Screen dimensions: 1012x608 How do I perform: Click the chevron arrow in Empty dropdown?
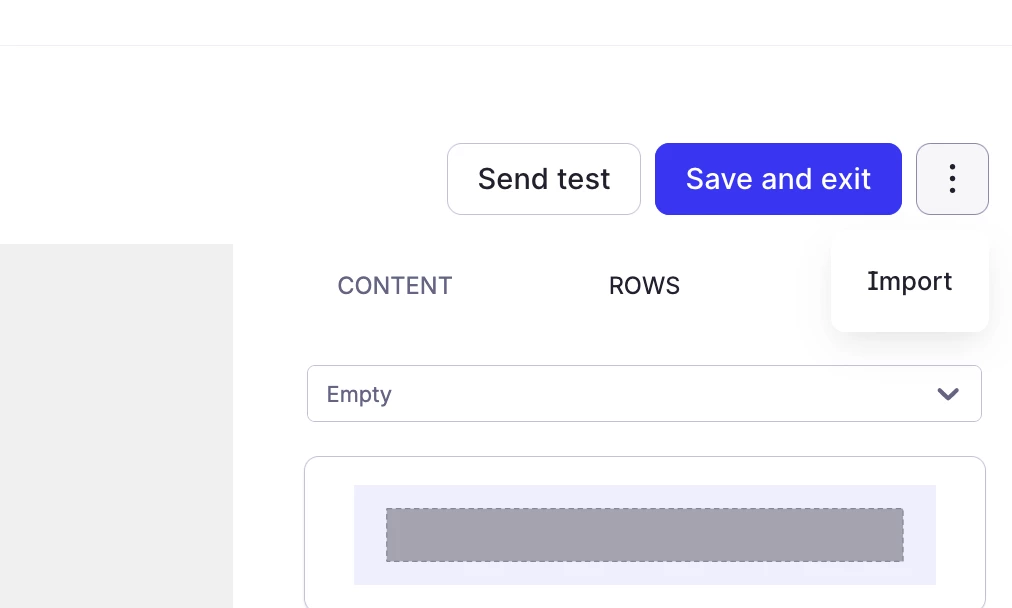coord(948,394)
